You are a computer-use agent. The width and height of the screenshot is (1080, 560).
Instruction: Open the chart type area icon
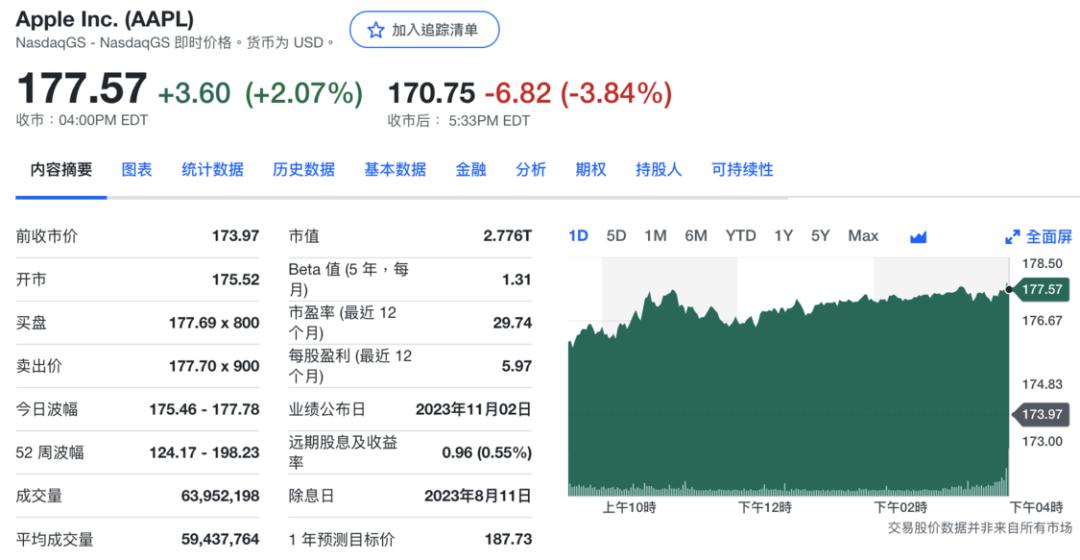point(918,236)
